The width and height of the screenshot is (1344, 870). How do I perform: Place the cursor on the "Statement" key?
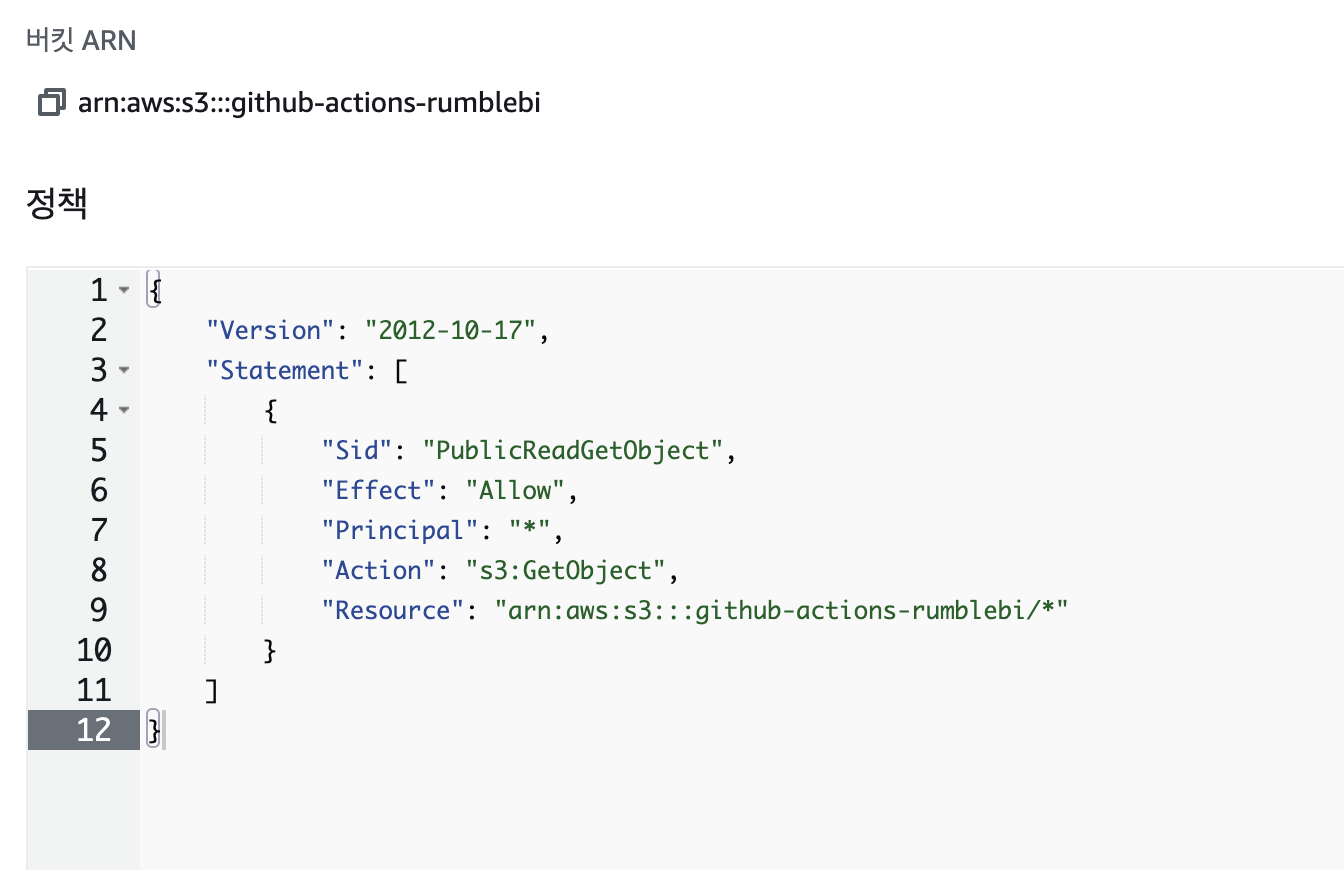285,370
